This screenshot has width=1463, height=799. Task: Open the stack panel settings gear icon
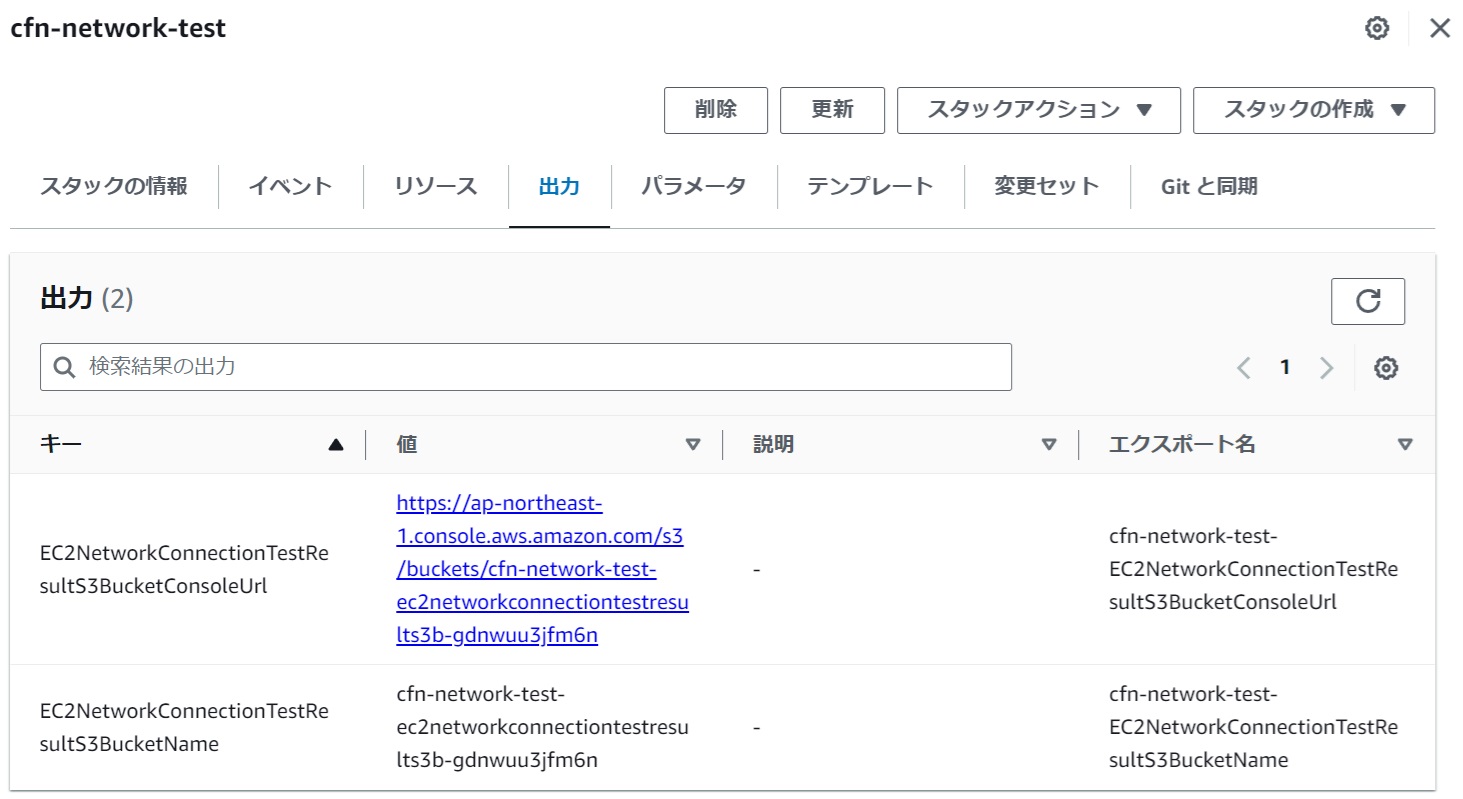1377,28
